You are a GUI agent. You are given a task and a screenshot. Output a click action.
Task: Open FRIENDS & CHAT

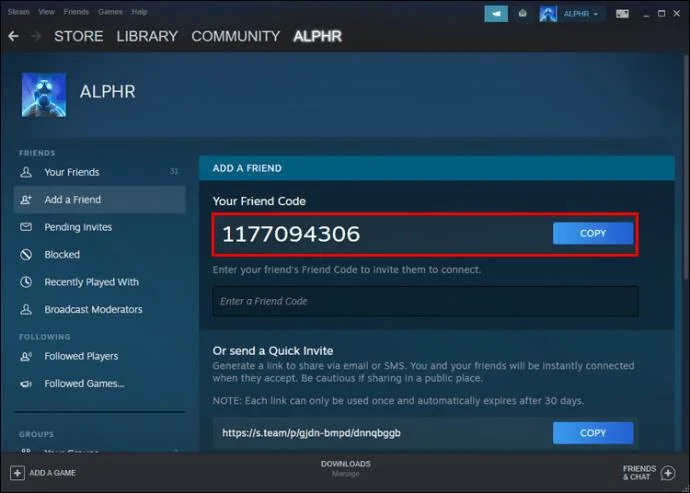pos(649,473)
